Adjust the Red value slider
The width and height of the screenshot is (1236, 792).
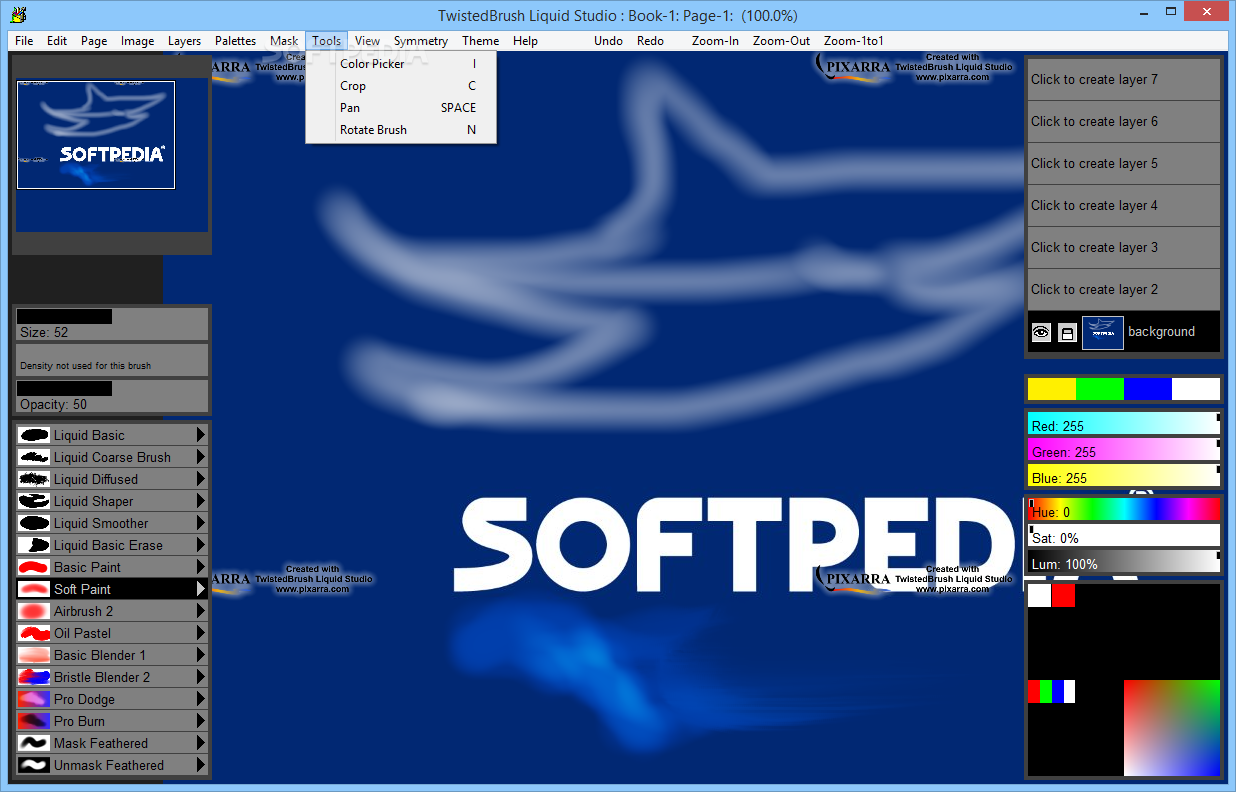[1124, 424]
